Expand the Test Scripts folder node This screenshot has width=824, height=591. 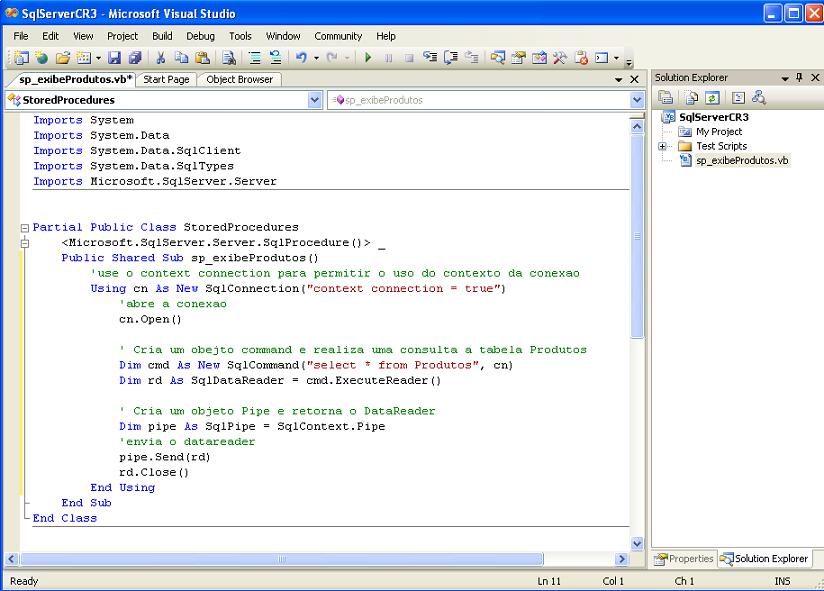[662, 146]
